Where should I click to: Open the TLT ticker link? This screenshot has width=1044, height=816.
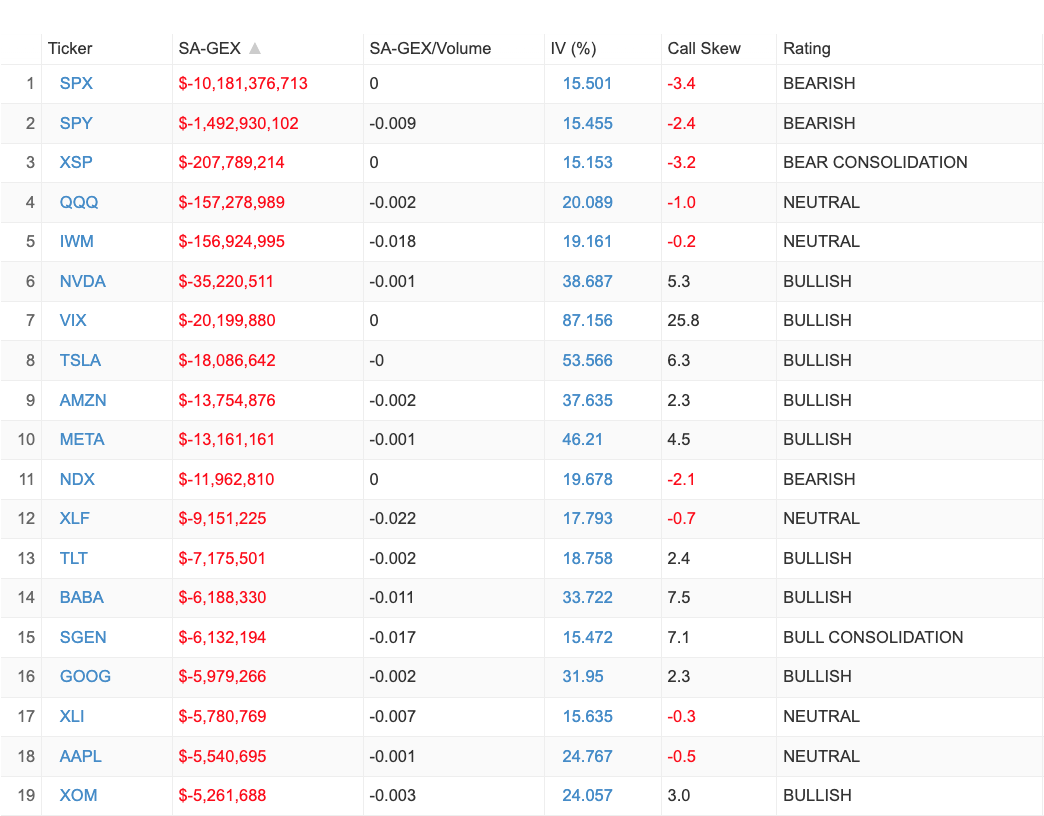74,558
